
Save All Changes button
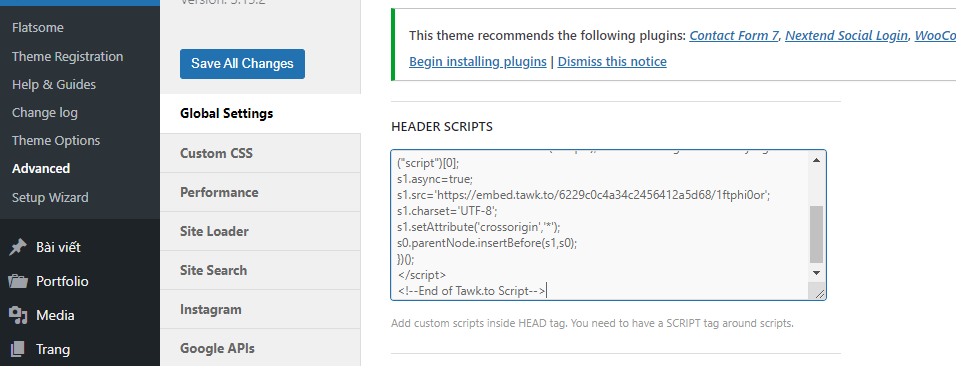pos(242,63)
